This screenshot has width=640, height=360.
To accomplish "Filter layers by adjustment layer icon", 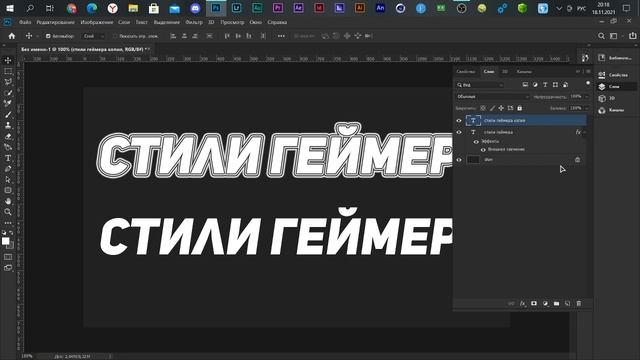I will [x=535, y=85].
